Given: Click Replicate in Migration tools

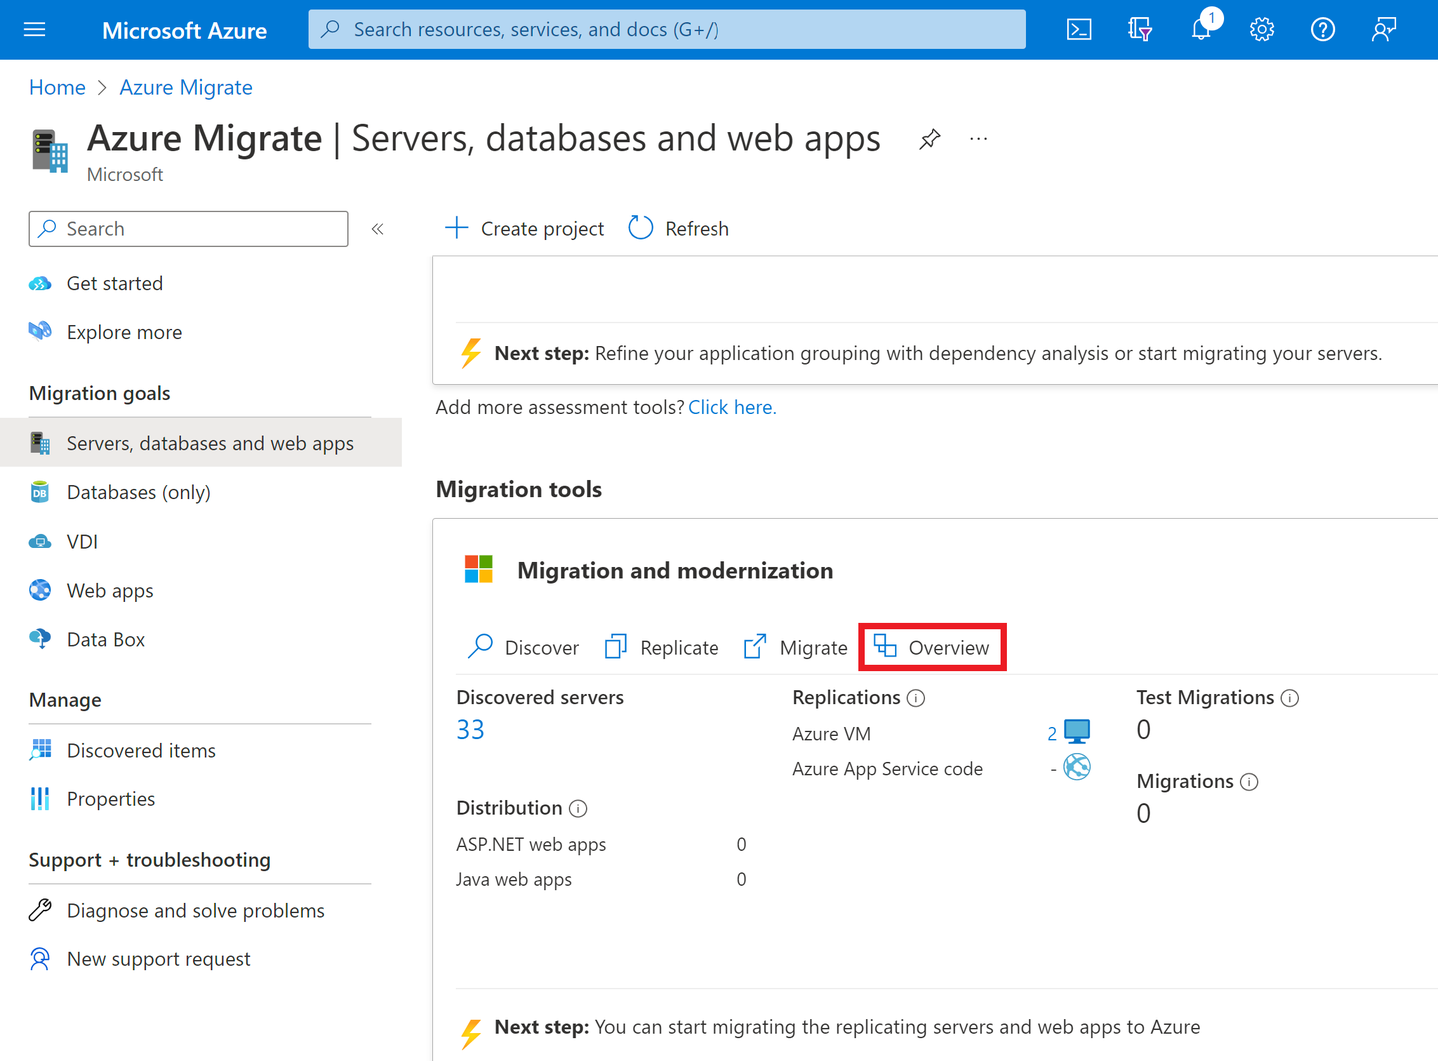Looking at the screenshot, I should point(661,647).
